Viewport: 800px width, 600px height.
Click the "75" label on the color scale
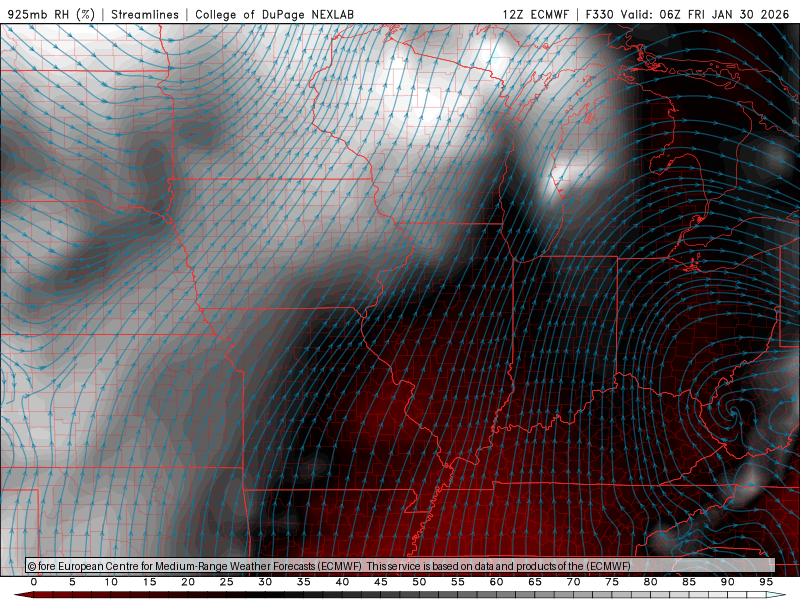[x=612, y=582]
